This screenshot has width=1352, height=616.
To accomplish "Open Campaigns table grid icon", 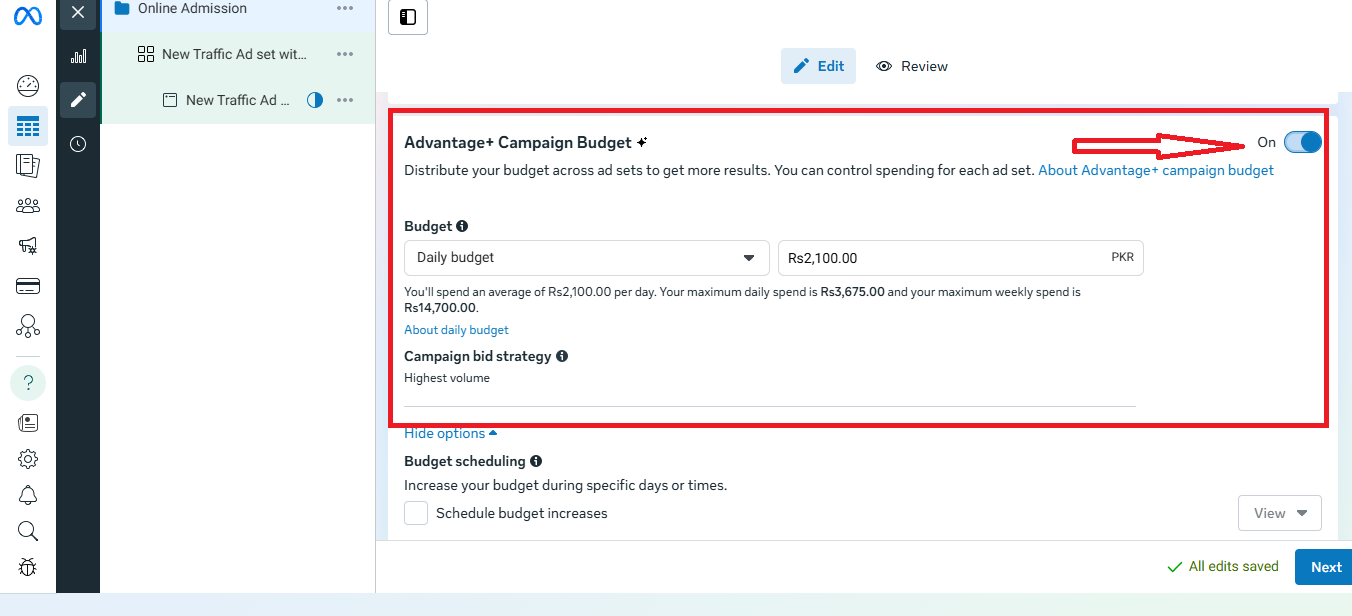I will (28, 127).
